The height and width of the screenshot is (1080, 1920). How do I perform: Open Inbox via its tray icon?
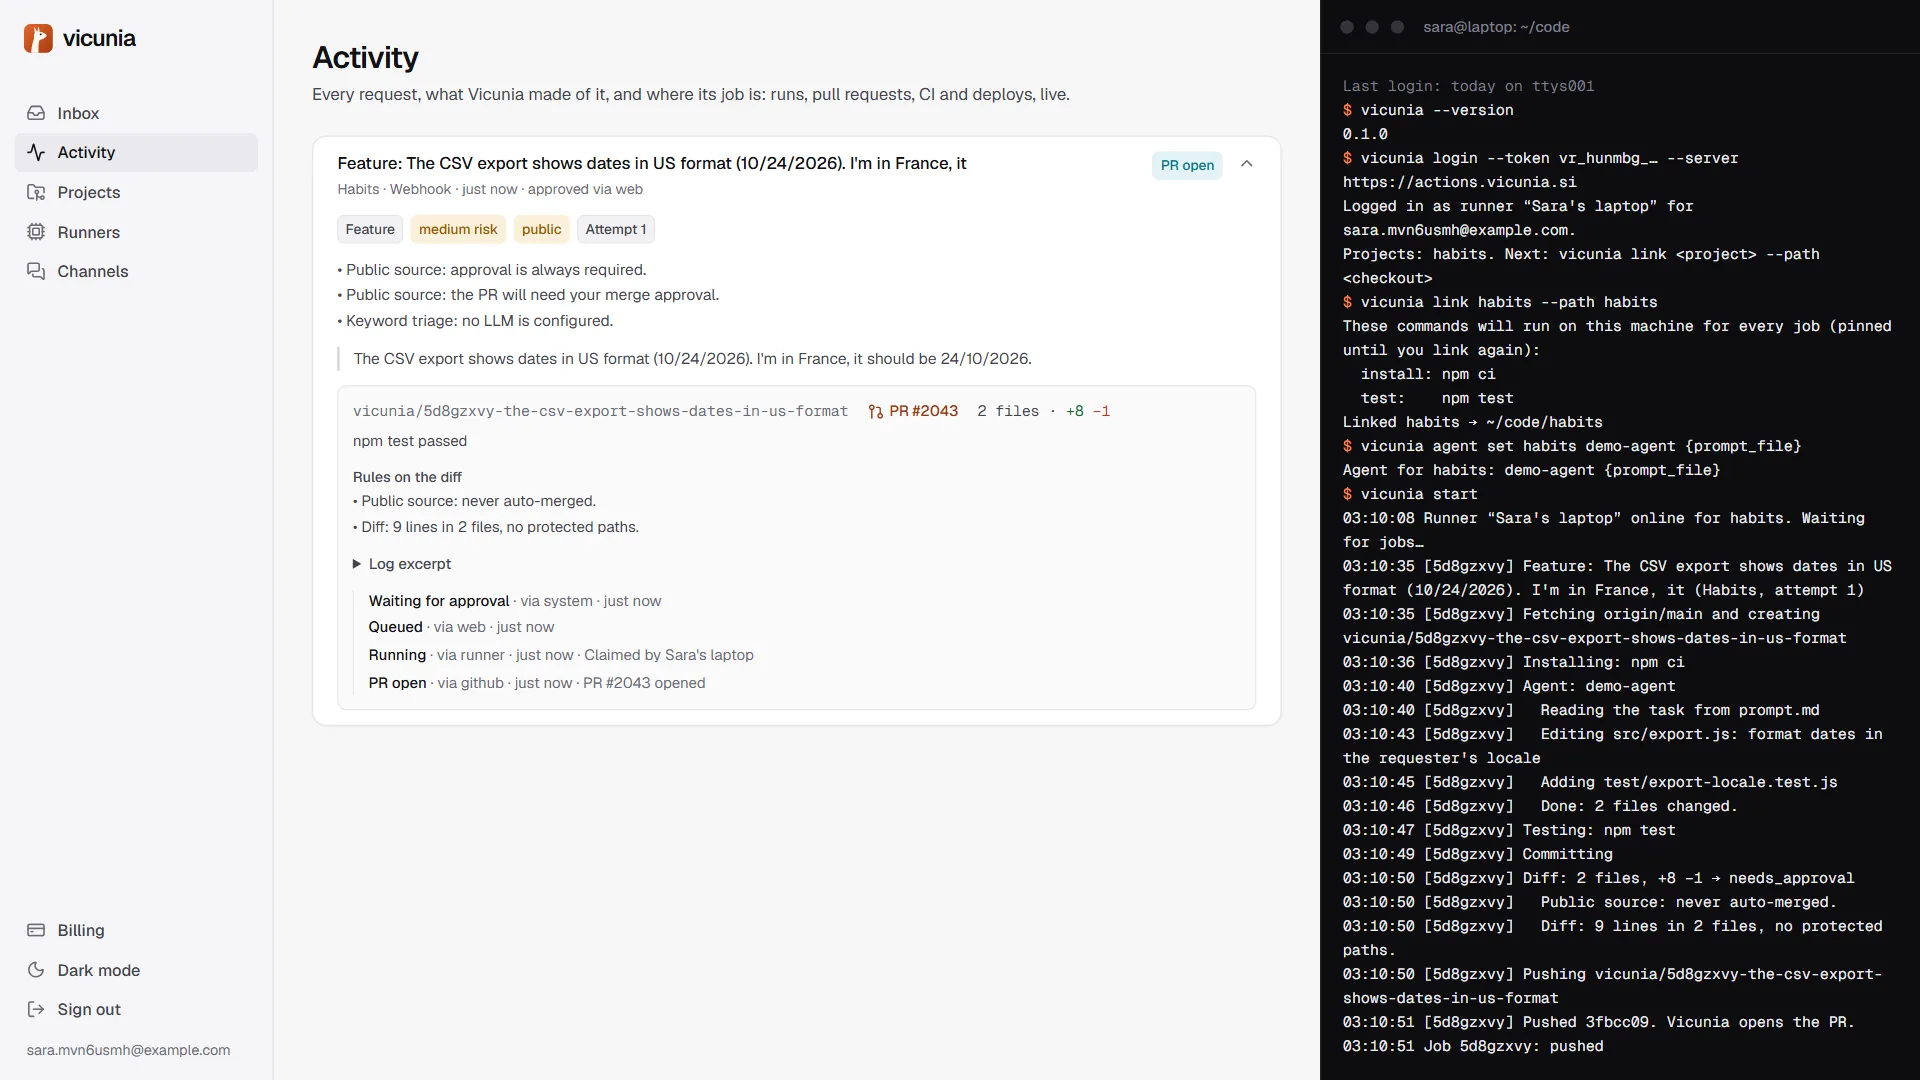coord(36,113)
